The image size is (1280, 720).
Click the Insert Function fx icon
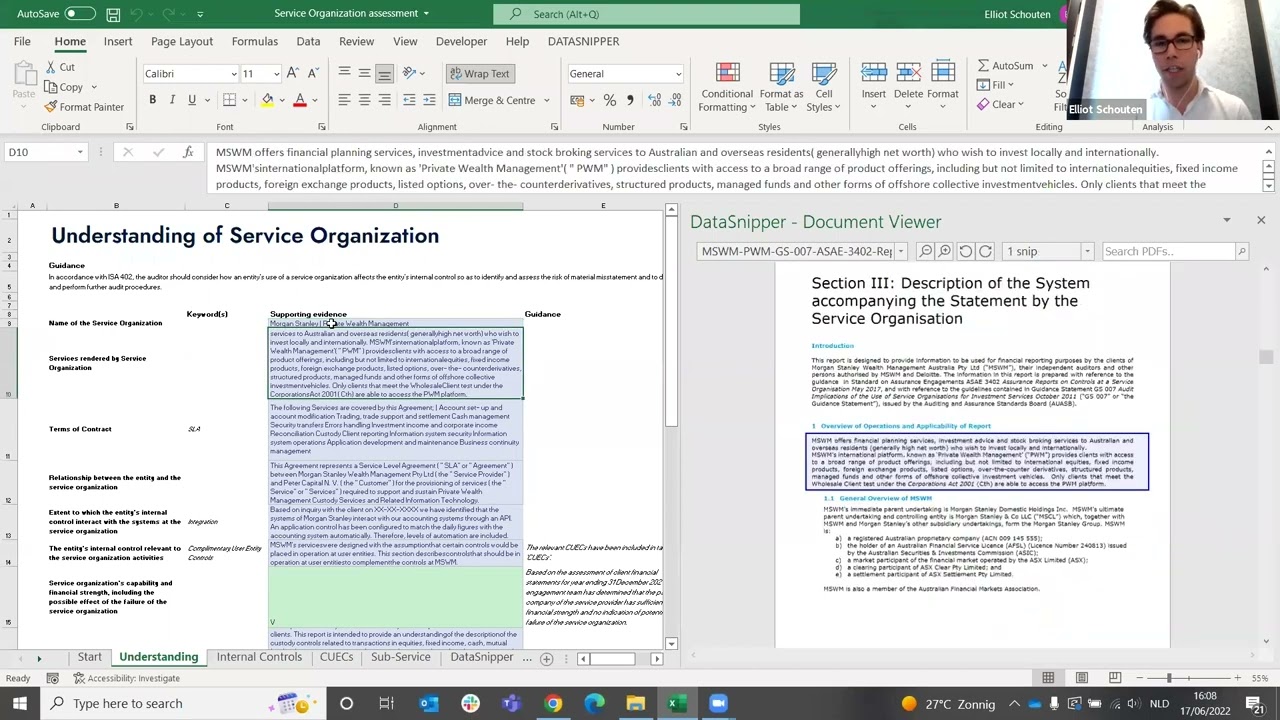pyautogui.click(x=188, y=152)
